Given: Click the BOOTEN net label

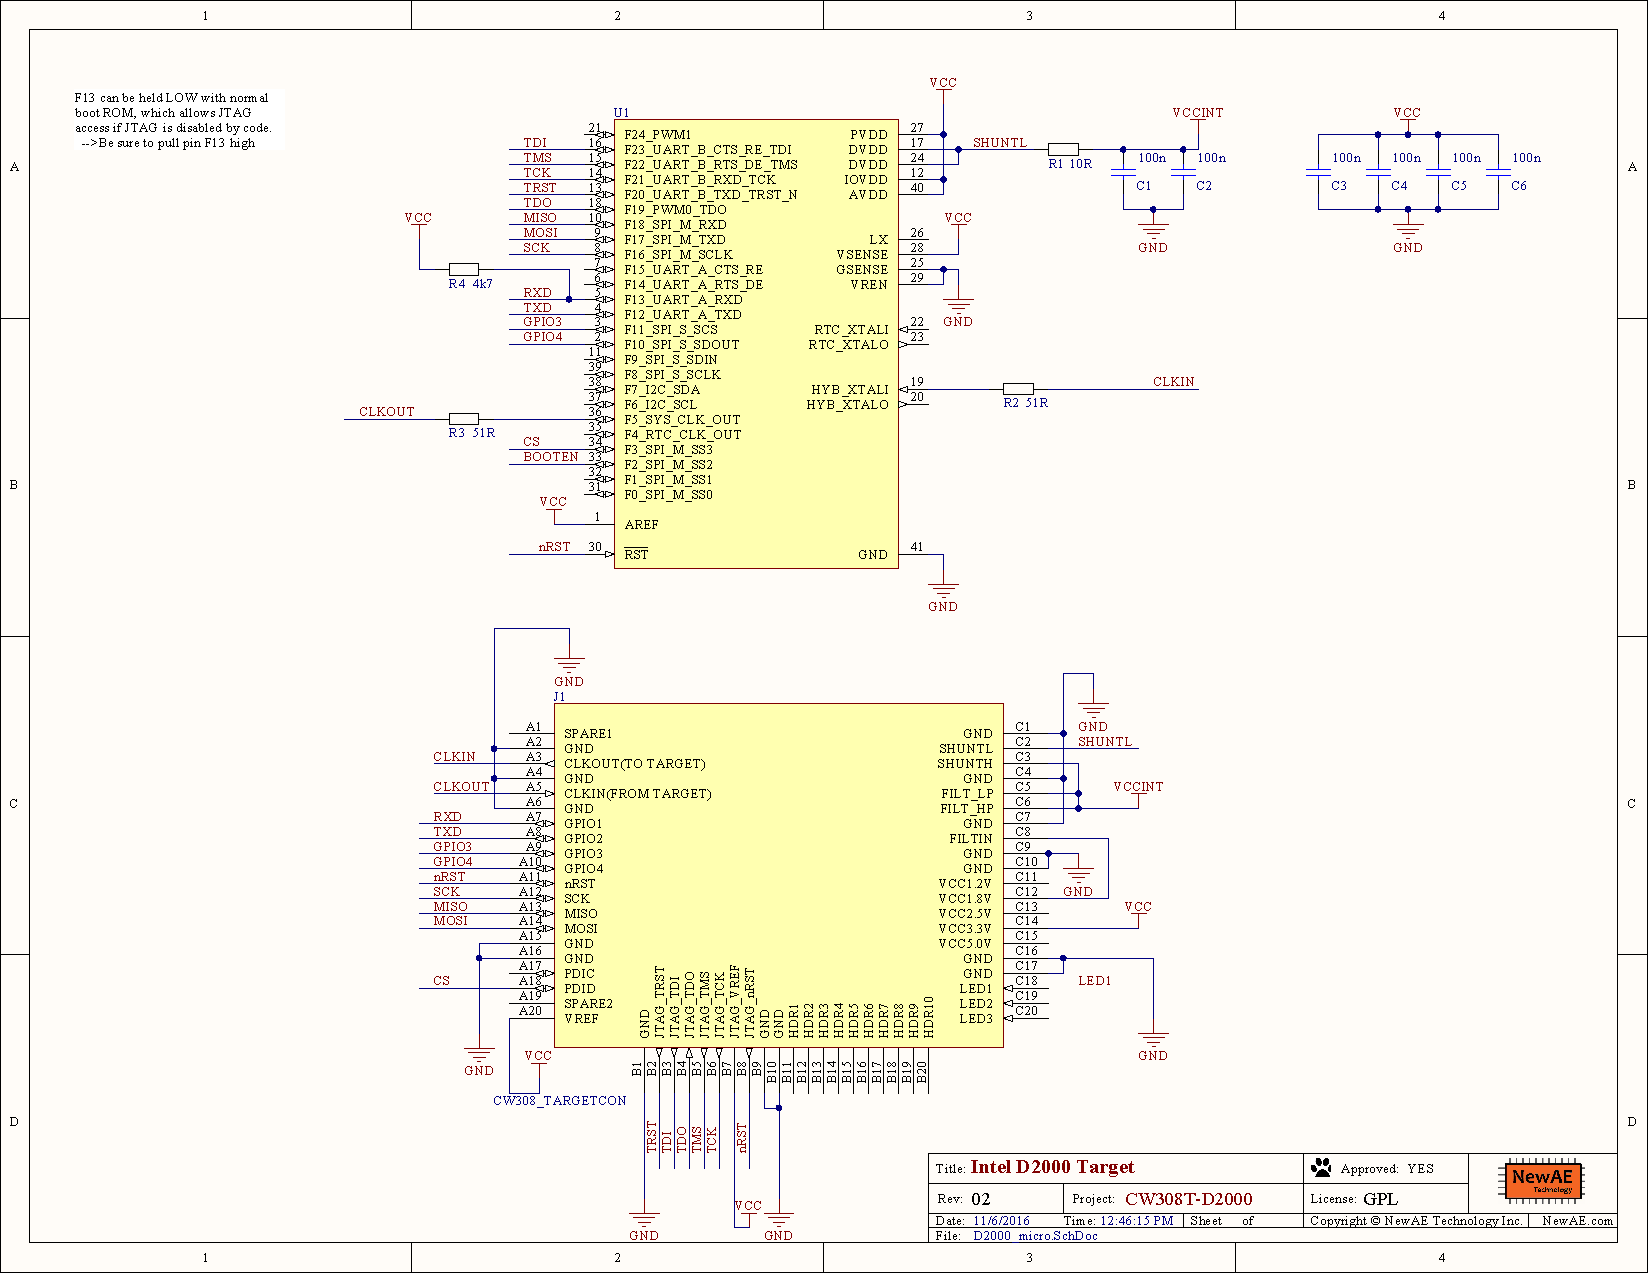Looking at the screenshot, I should click(x=551, y=457).
